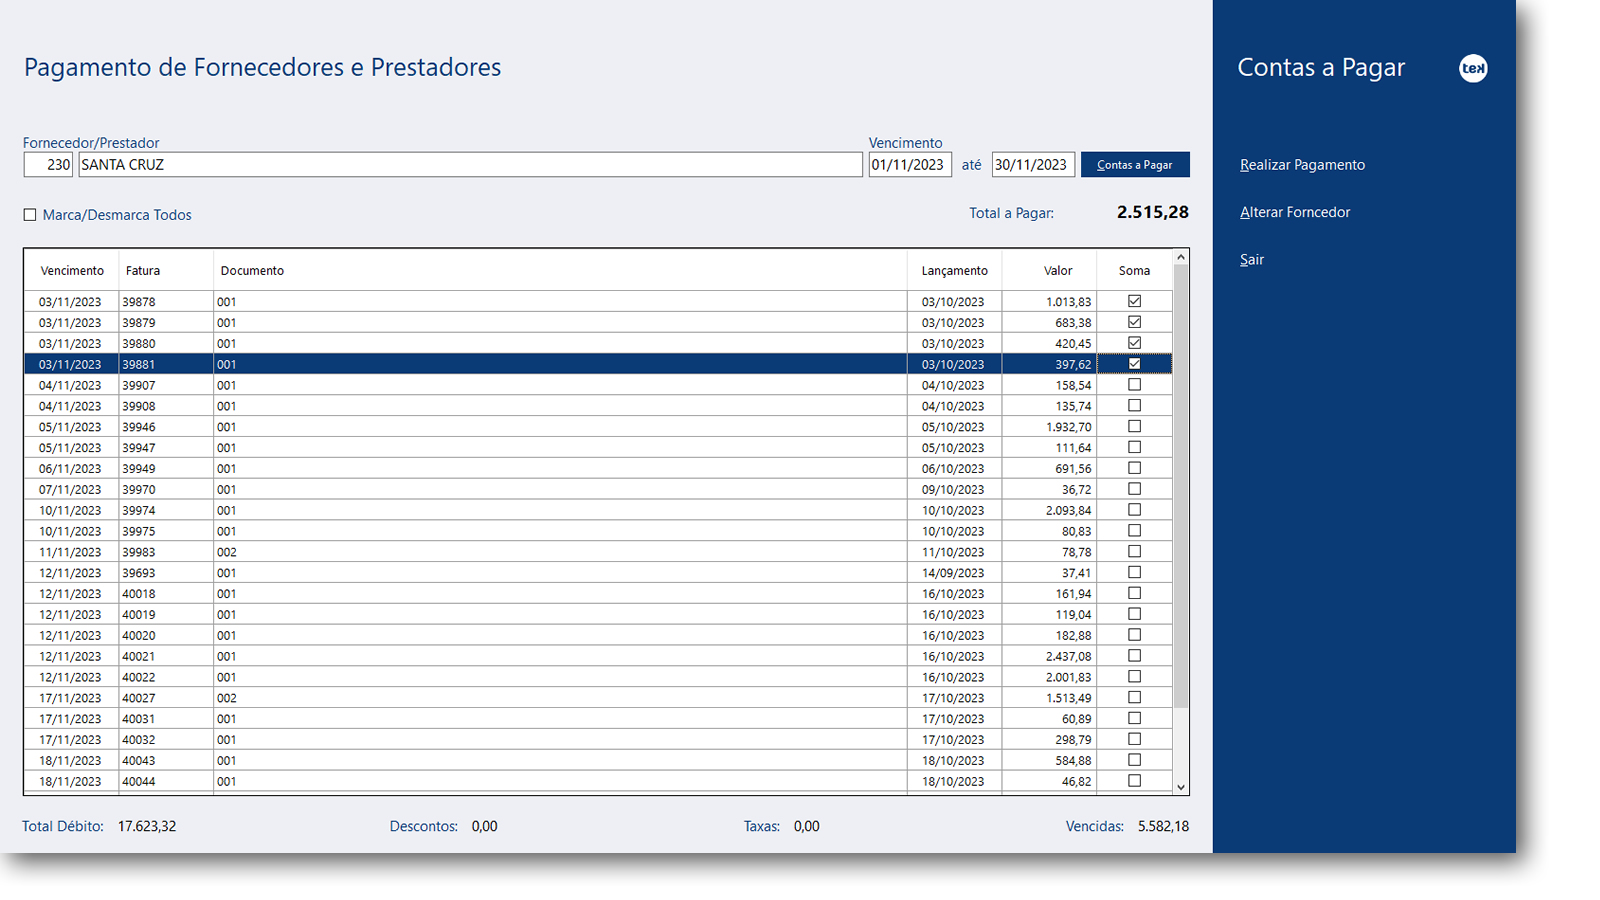Click the tex logo icon

tap(1473, 68)
